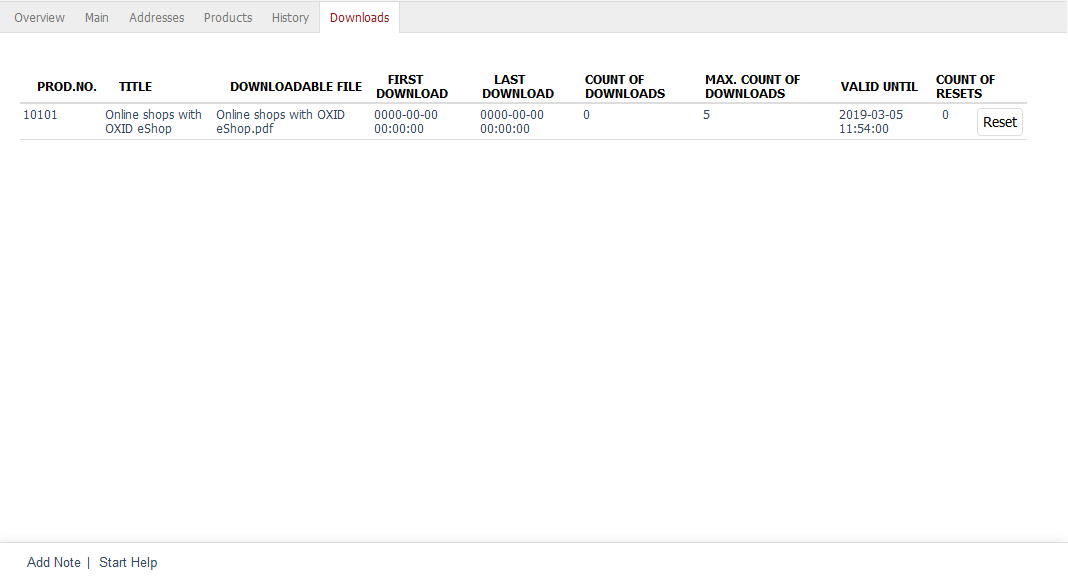Click the LAST DOWNLOAD column header

pos(518,87)
